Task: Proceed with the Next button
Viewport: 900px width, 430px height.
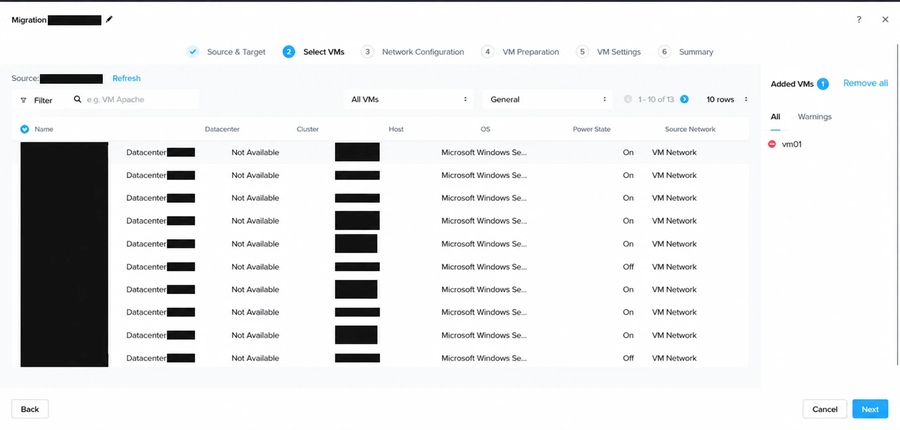Action: [x=870, y=409]
